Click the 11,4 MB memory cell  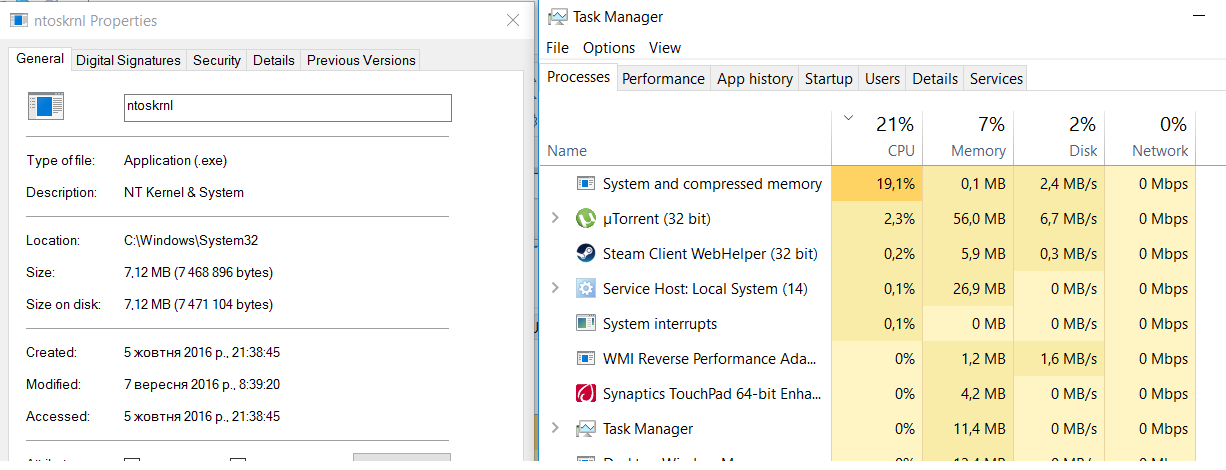tap(968, 429)
